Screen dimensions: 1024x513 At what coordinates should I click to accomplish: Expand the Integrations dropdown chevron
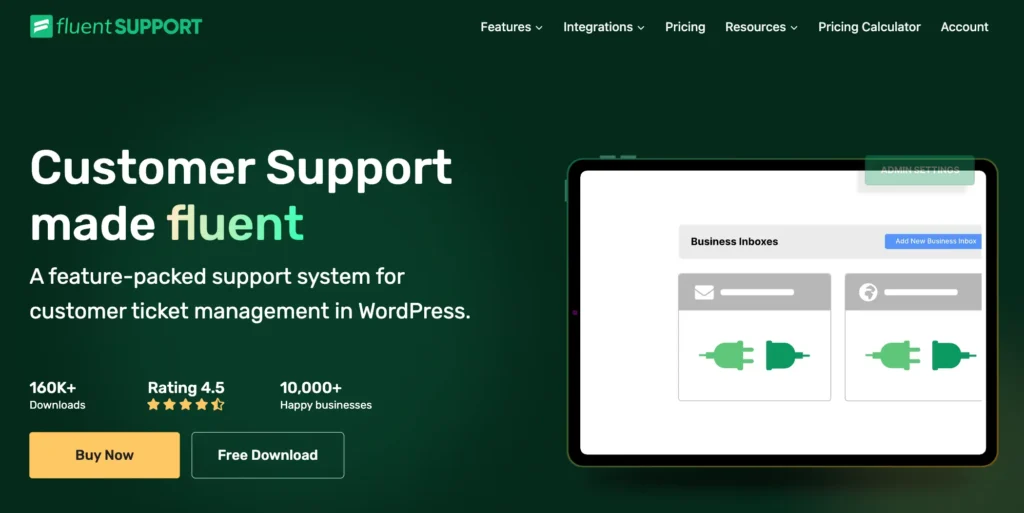coord(641,28)
